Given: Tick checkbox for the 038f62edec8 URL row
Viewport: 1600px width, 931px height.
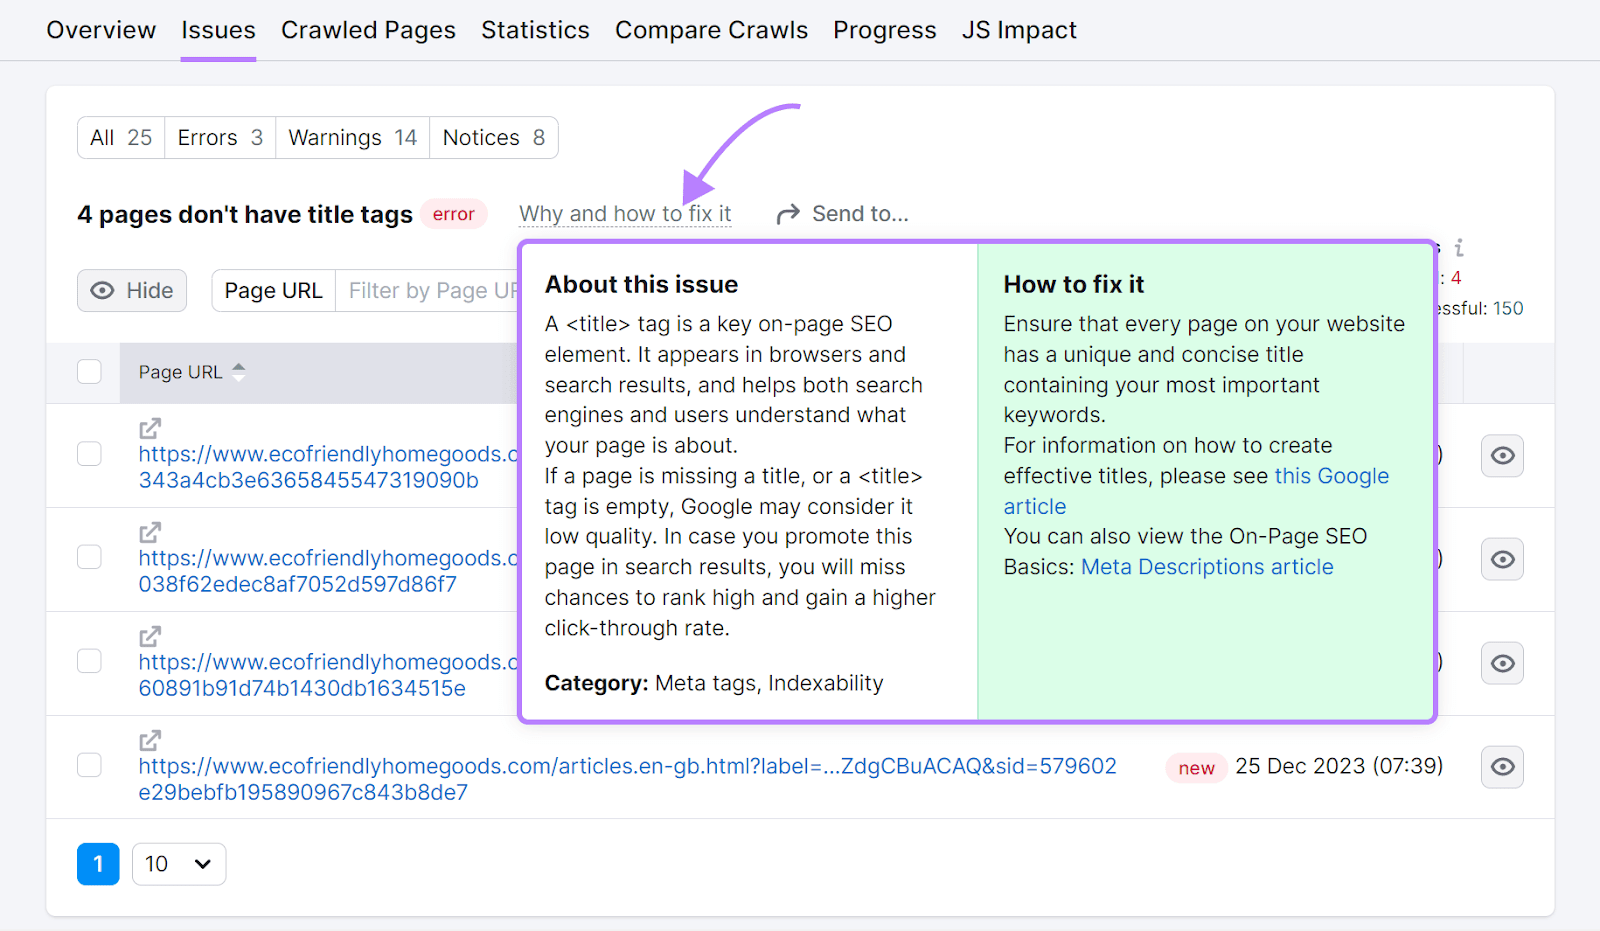Looking at the screenshot, I should point(90,557).
